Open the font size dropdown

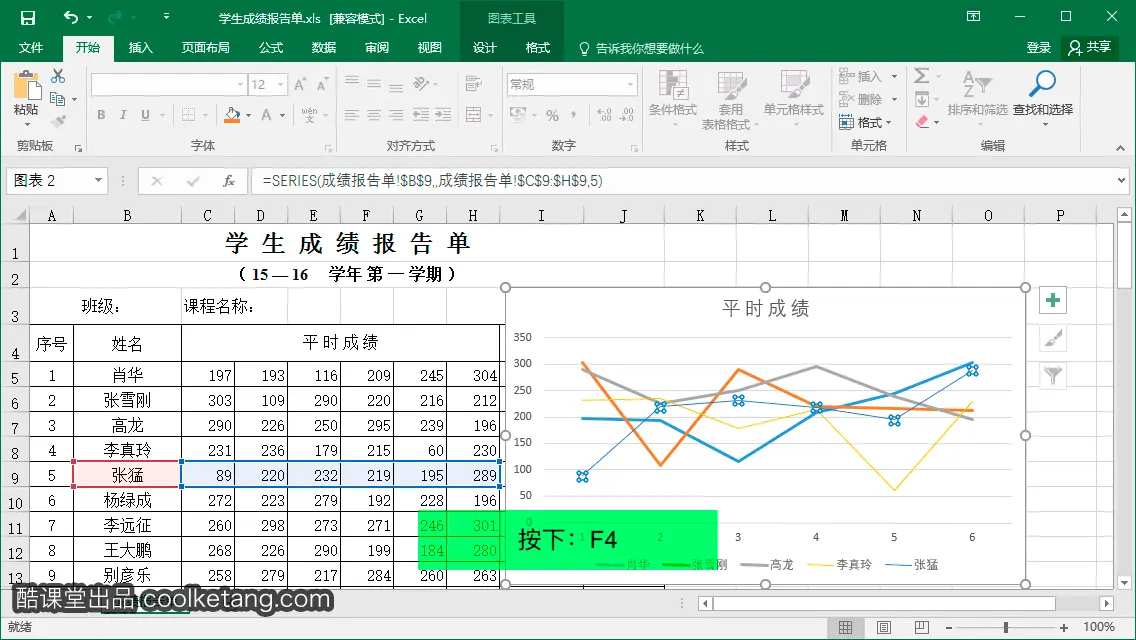pyautogui.click(x=281, y=85)
